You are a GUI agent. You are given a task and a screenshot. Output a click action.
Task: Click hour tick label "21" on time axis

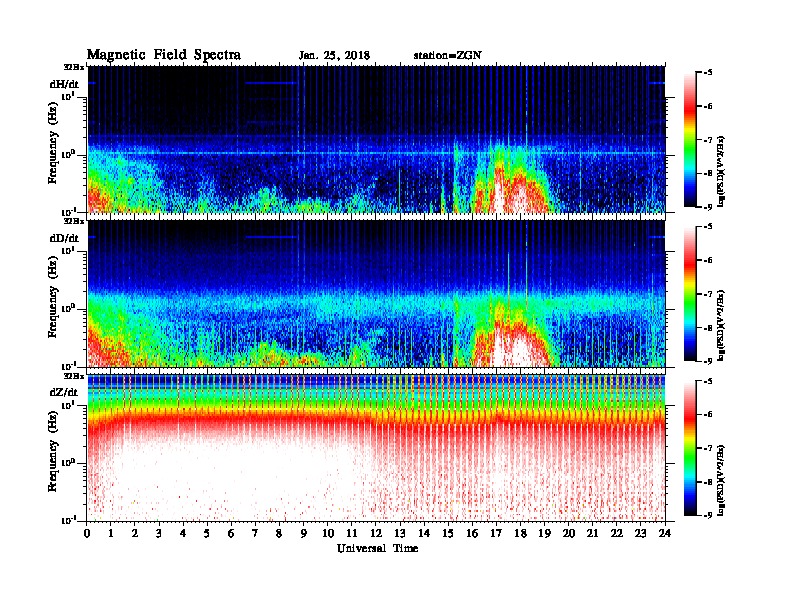pyautogui.click(x=593, y=533)
